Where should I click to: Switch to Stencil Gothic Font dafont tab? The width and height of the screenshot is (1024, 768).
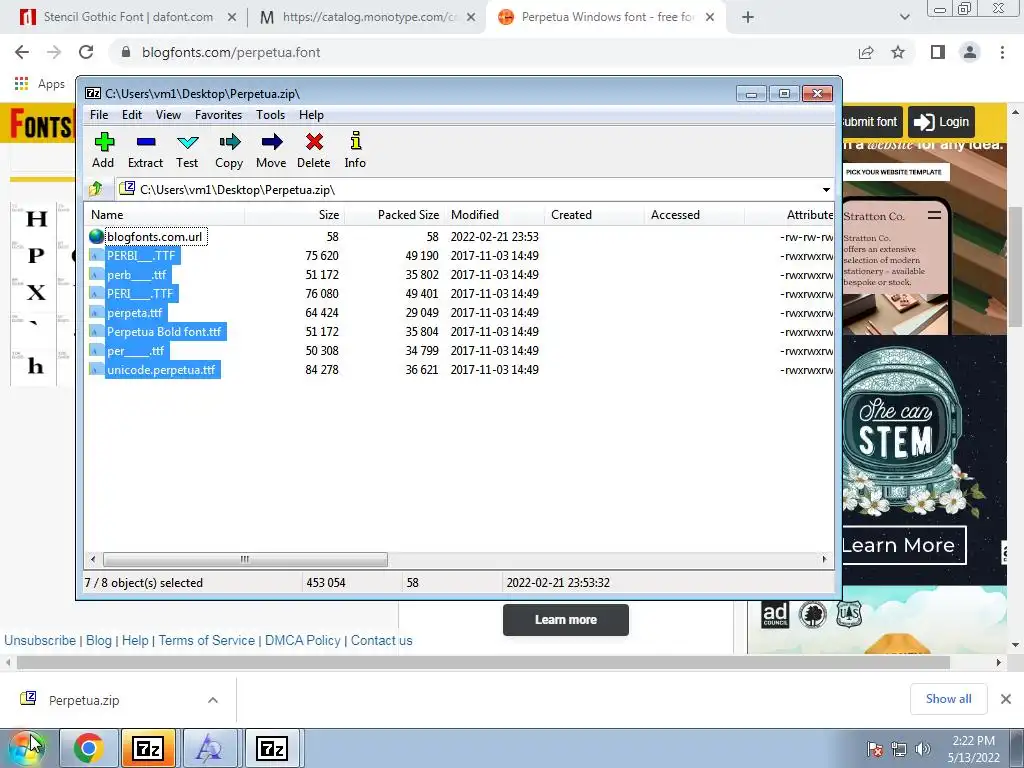click(128, 17)
